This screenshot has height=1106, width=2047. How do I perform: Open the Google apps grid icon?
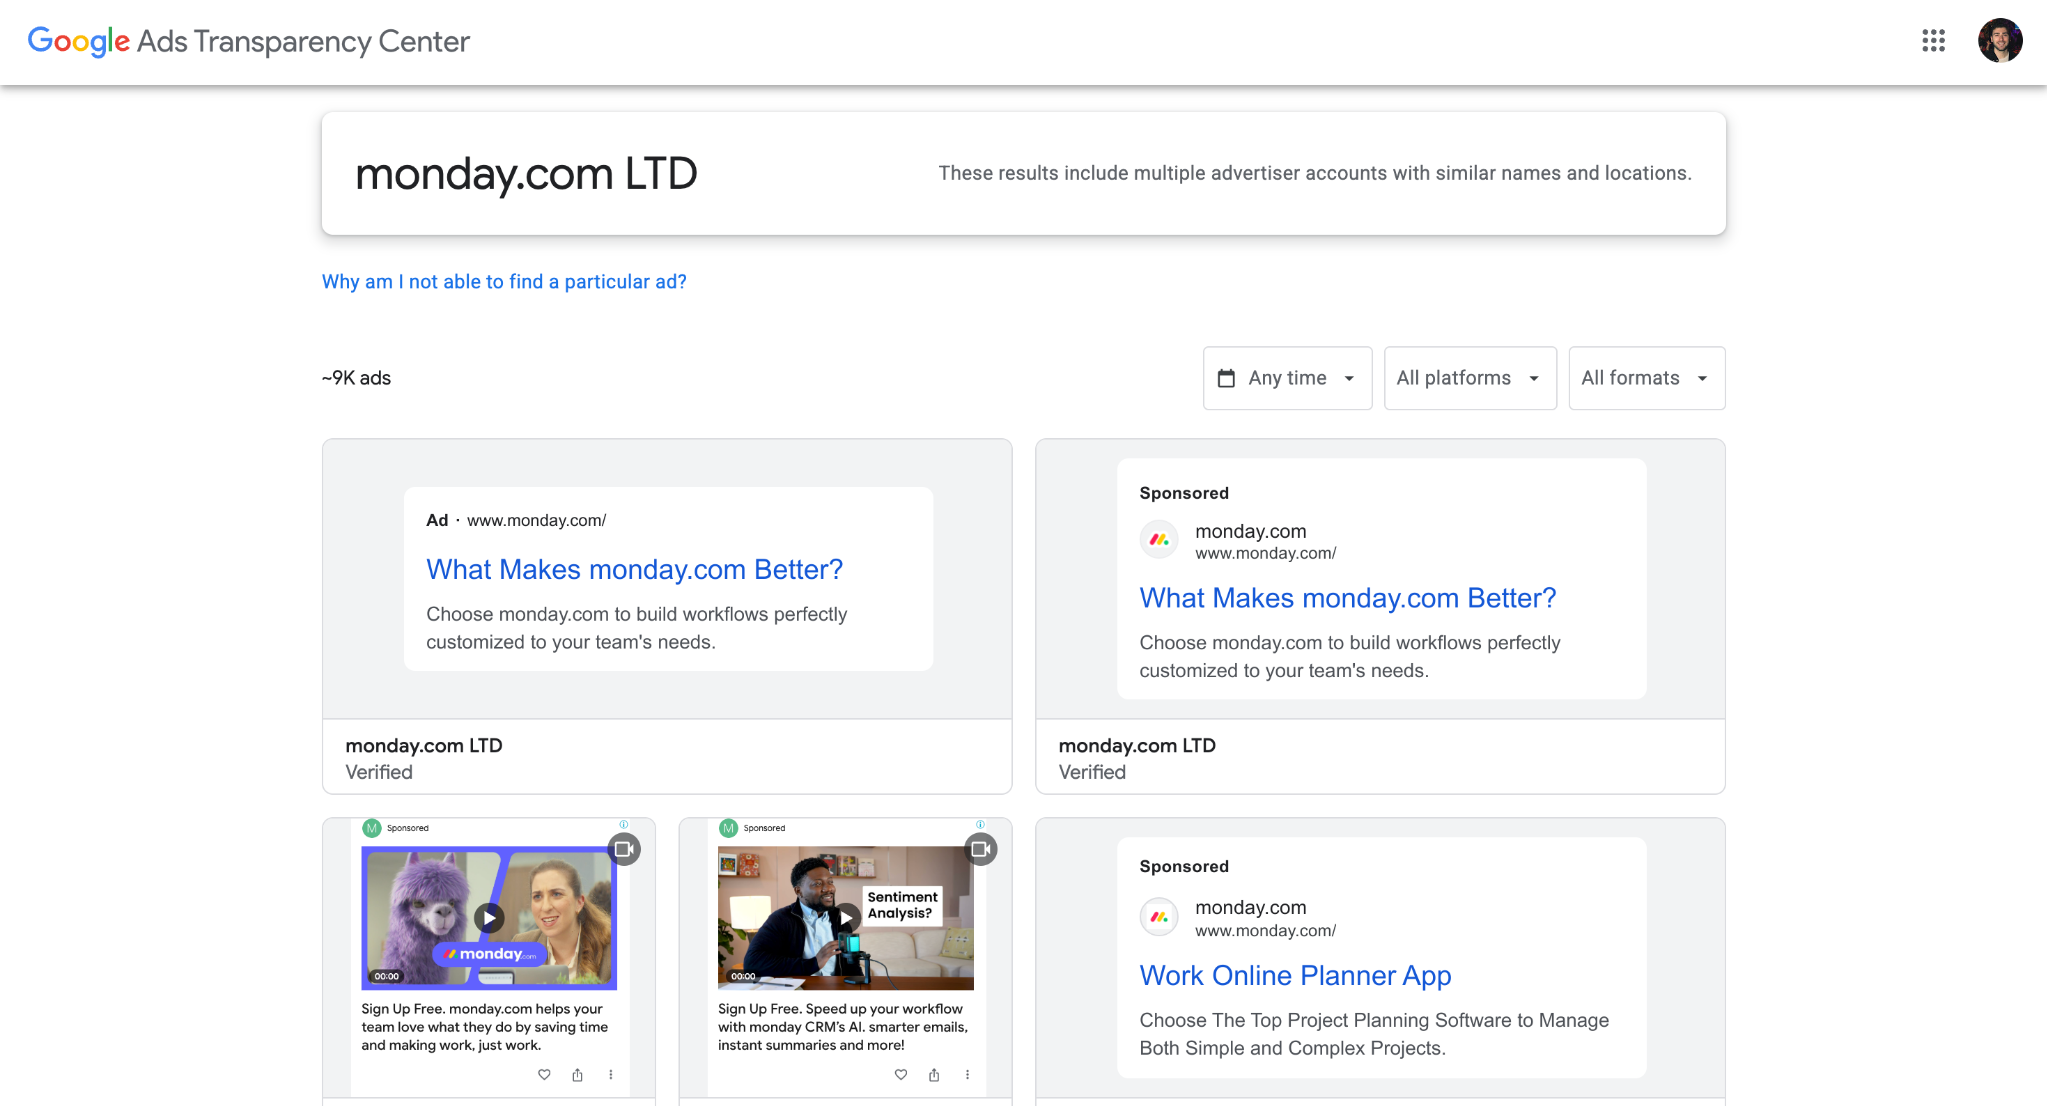coord(1934,41)
